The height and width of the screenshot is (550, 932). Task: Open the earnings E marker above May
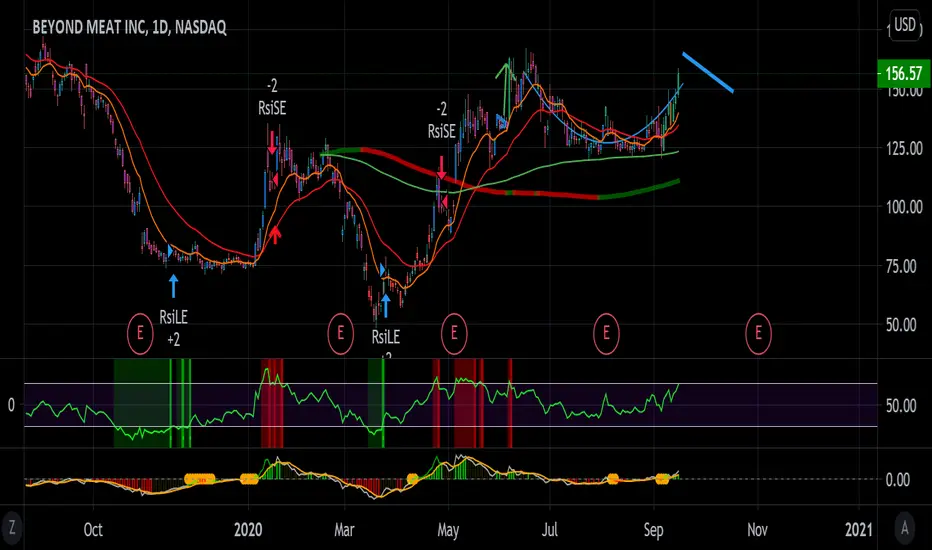point(454,333)
